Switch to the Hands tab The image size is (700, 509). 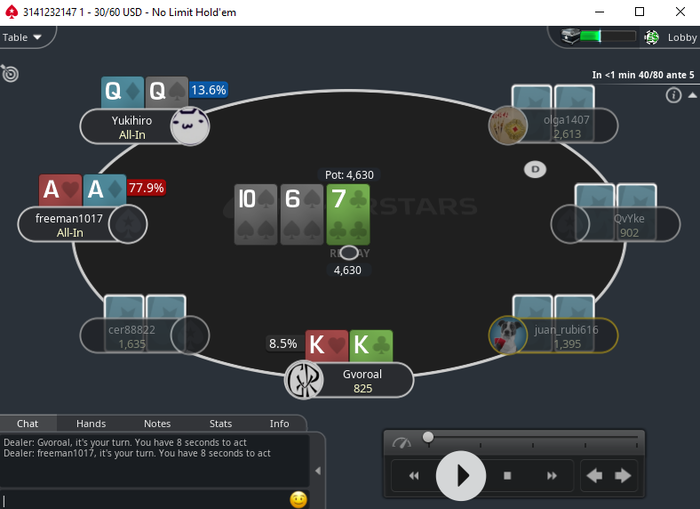coord(91,424)
